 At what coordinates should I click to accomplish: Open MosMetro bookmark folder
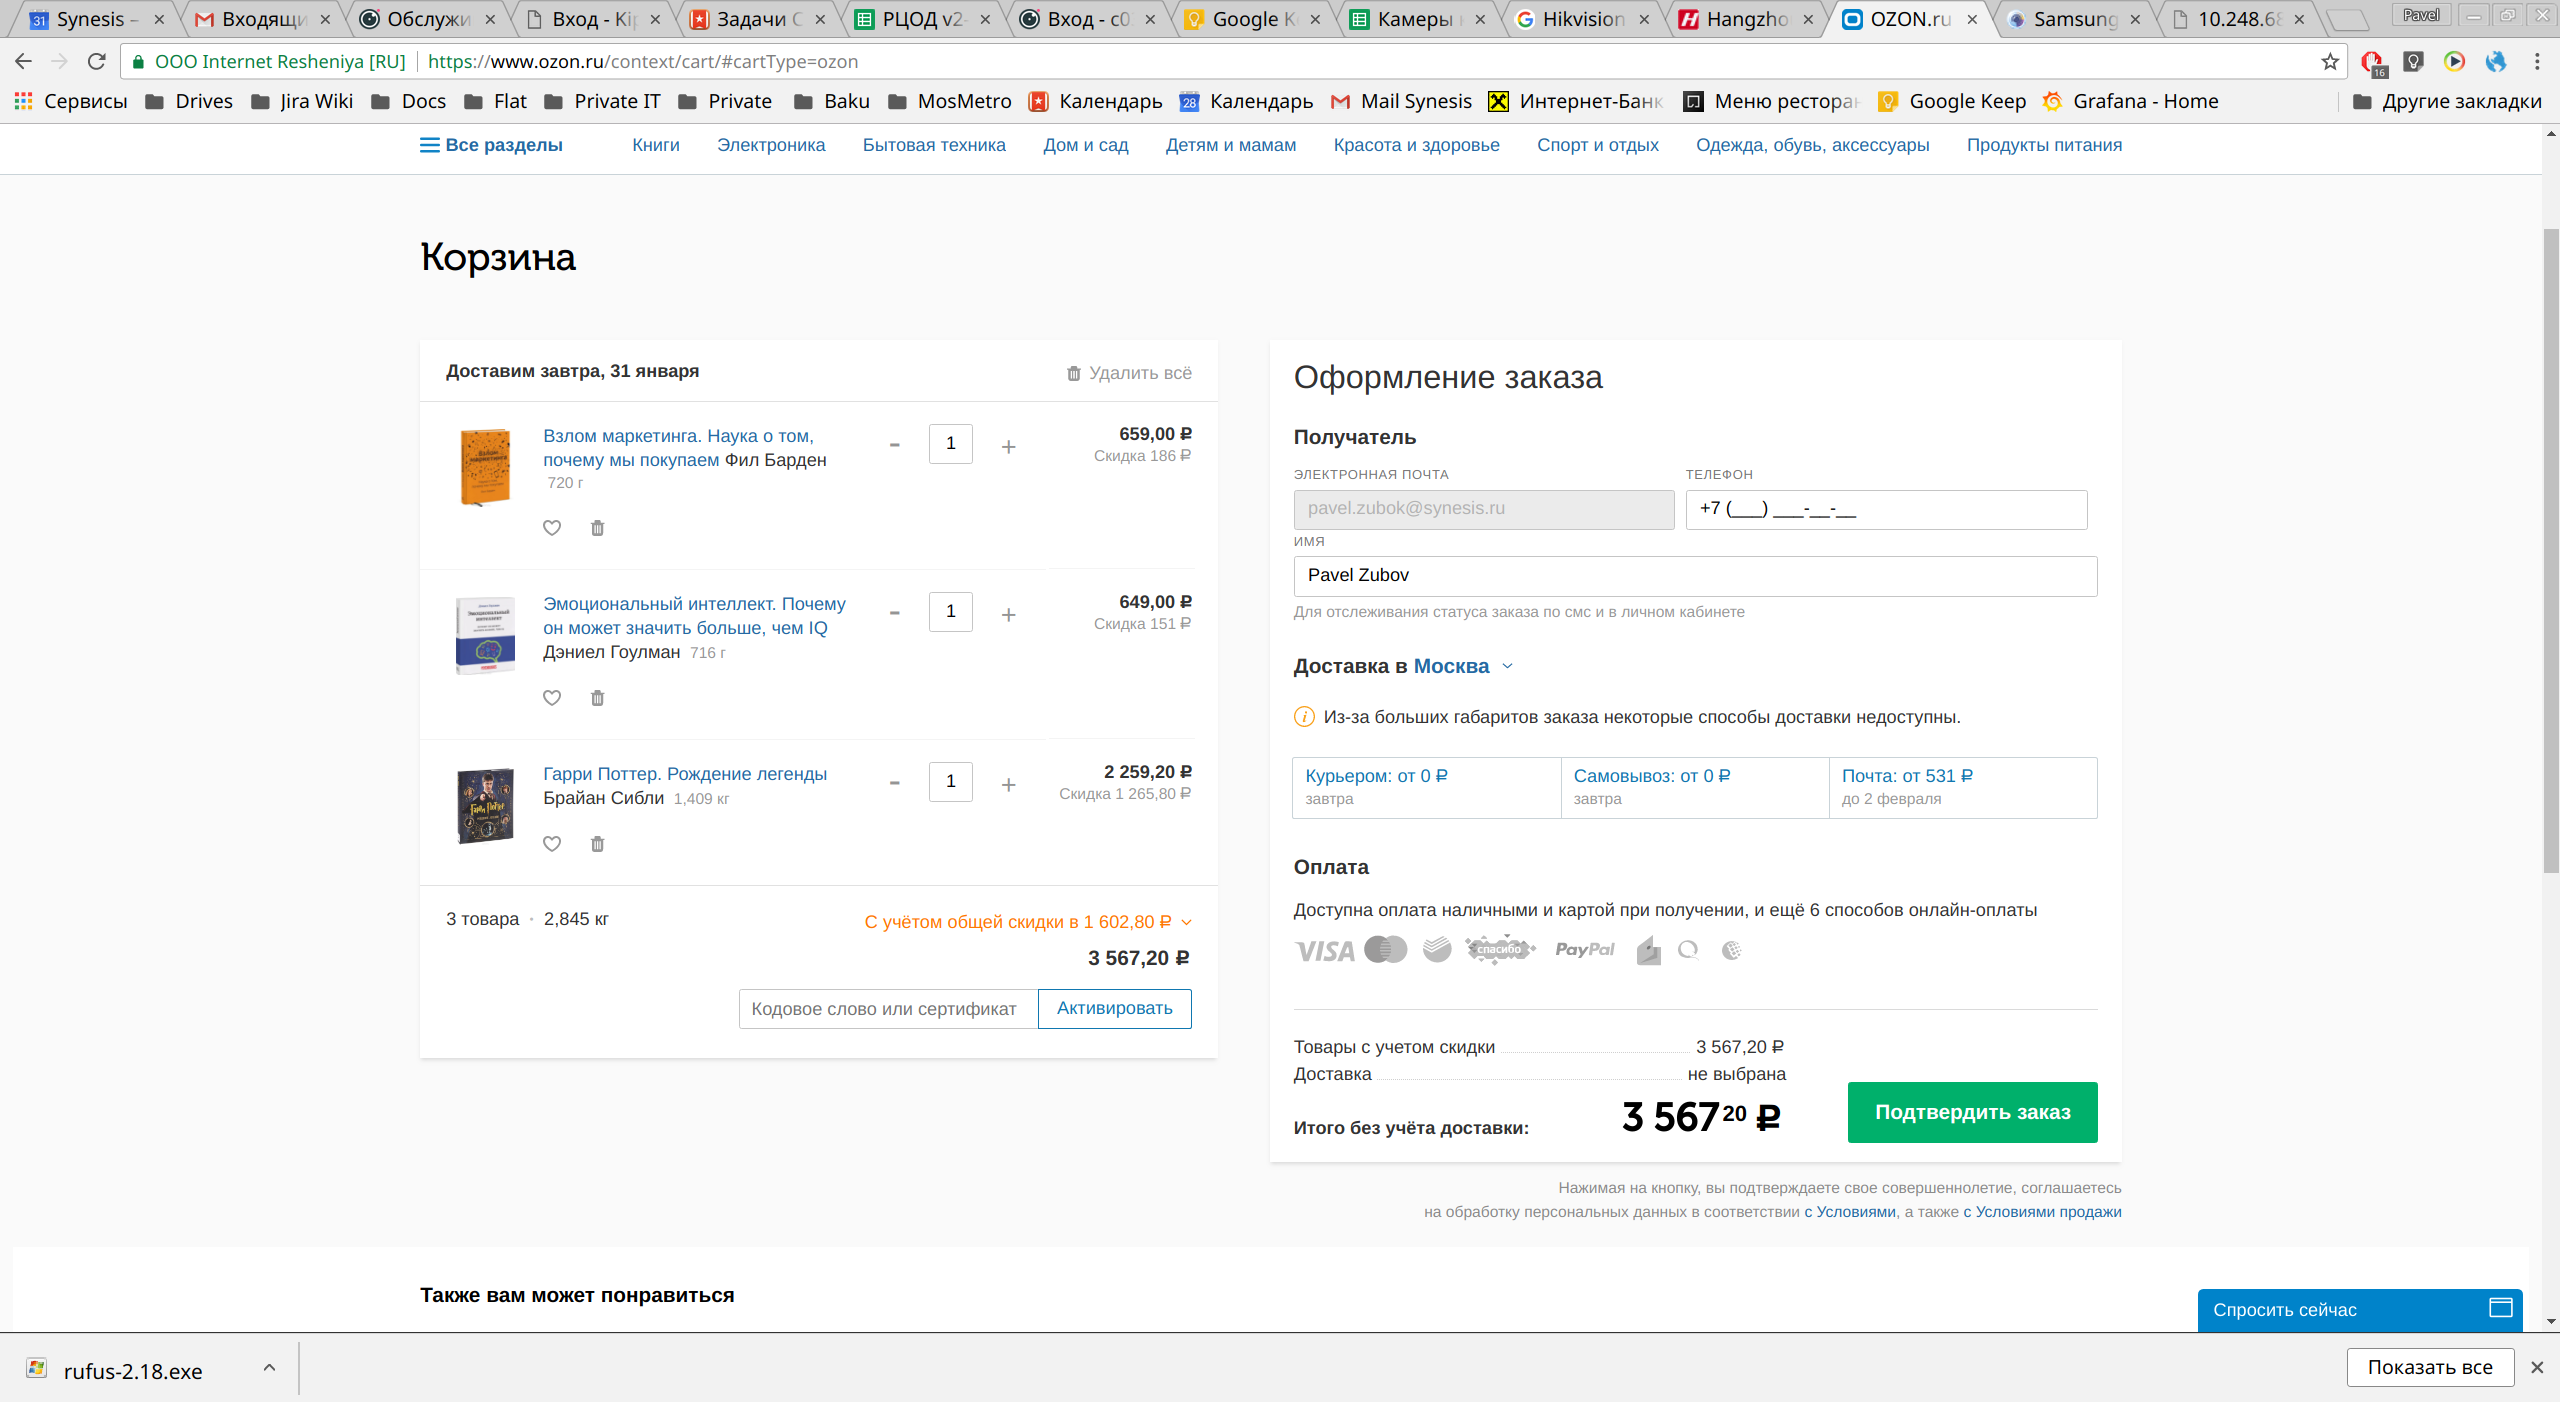click(x=950, y=102)
